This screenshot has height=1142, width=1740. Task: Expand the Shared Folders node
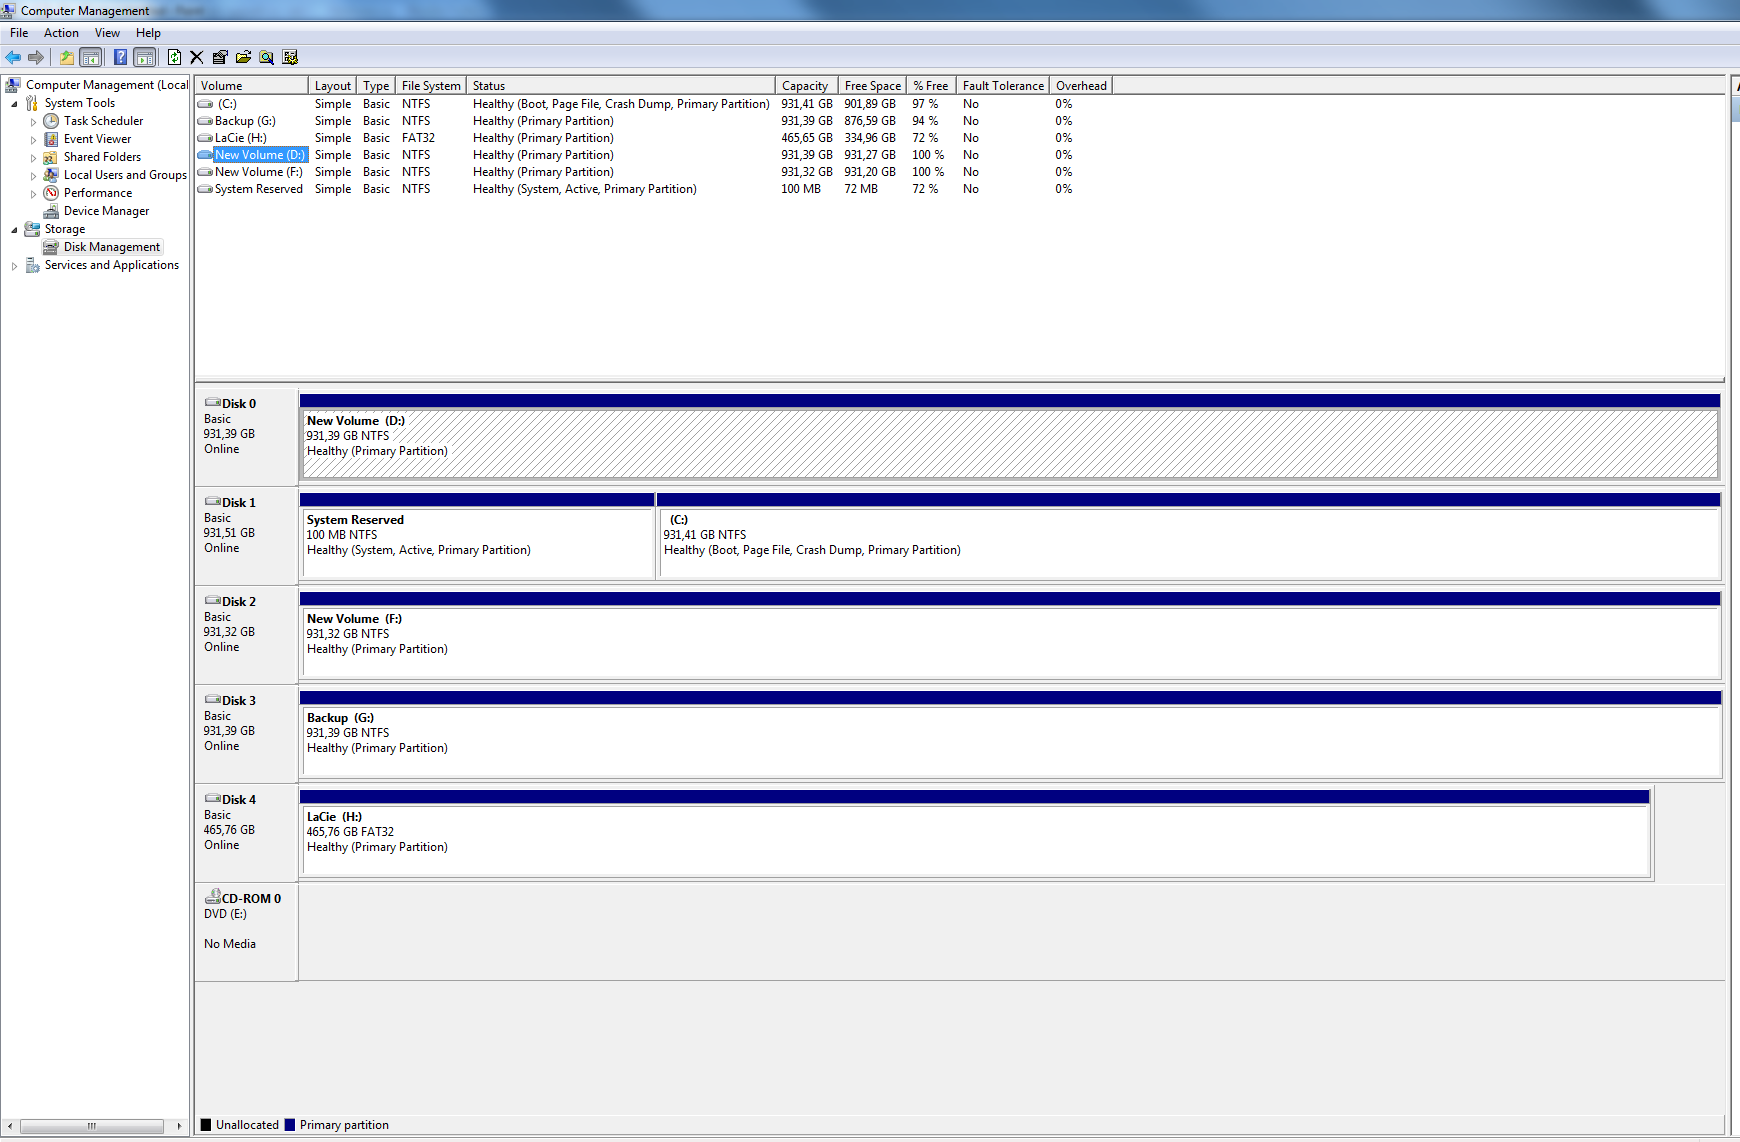coord(33,158)
